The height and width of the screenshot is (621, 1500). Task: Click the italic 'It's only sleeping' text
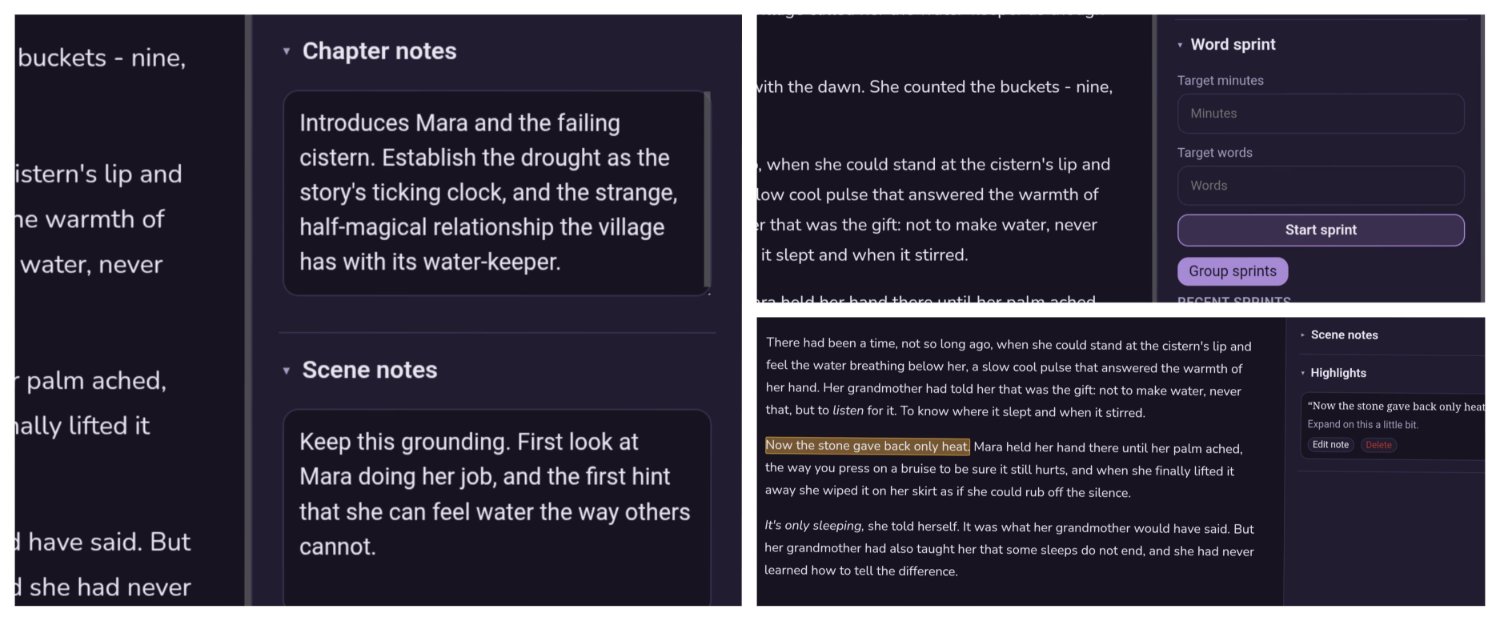[814, 526]
